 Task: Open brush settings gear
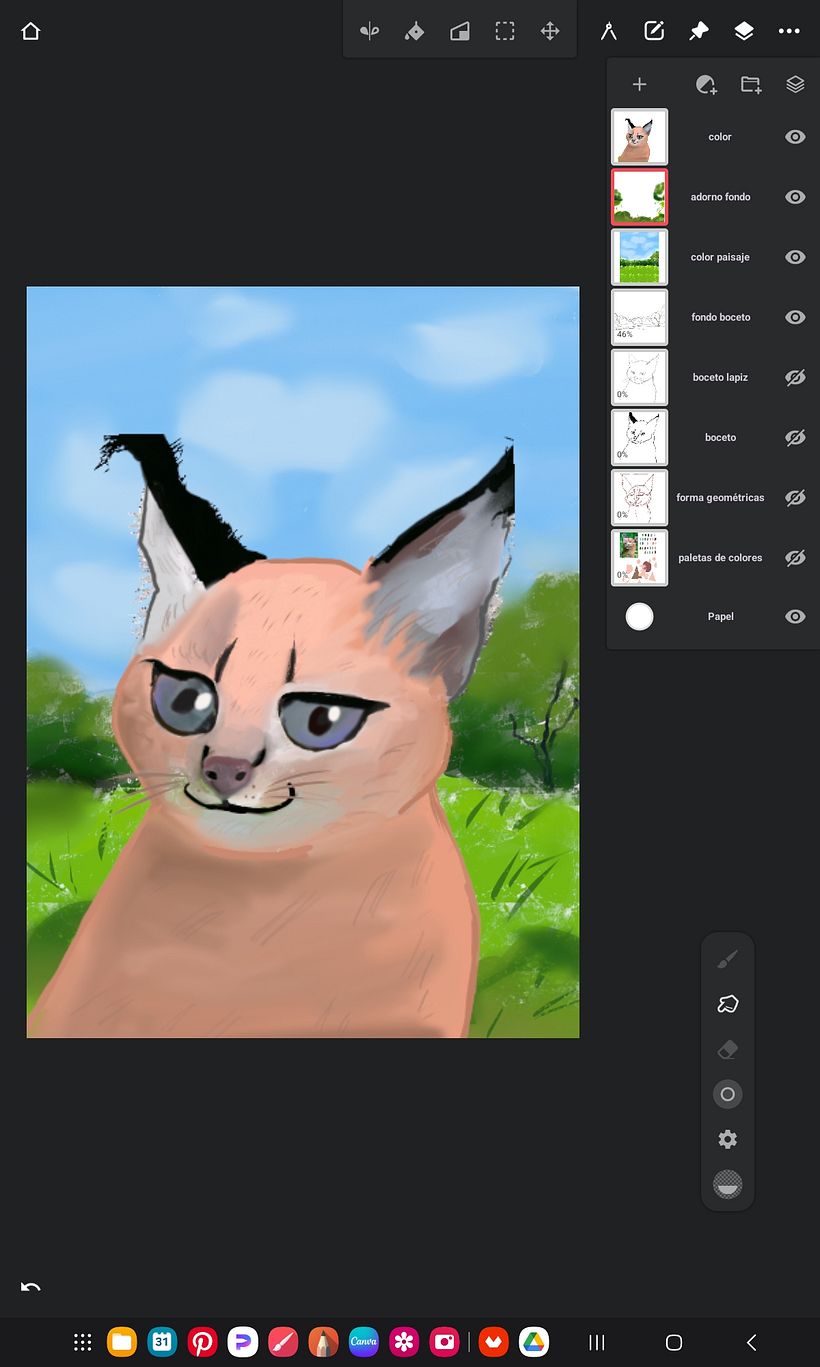click(728, 1139)
